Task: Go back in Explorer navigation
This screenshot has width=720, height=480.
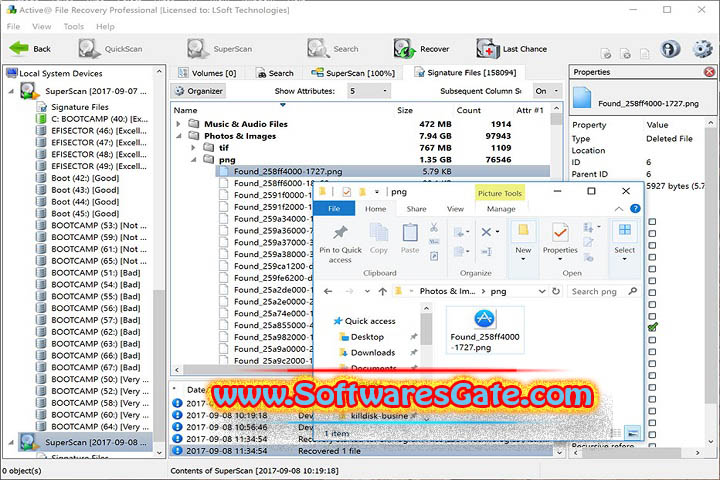Action: 328,291
